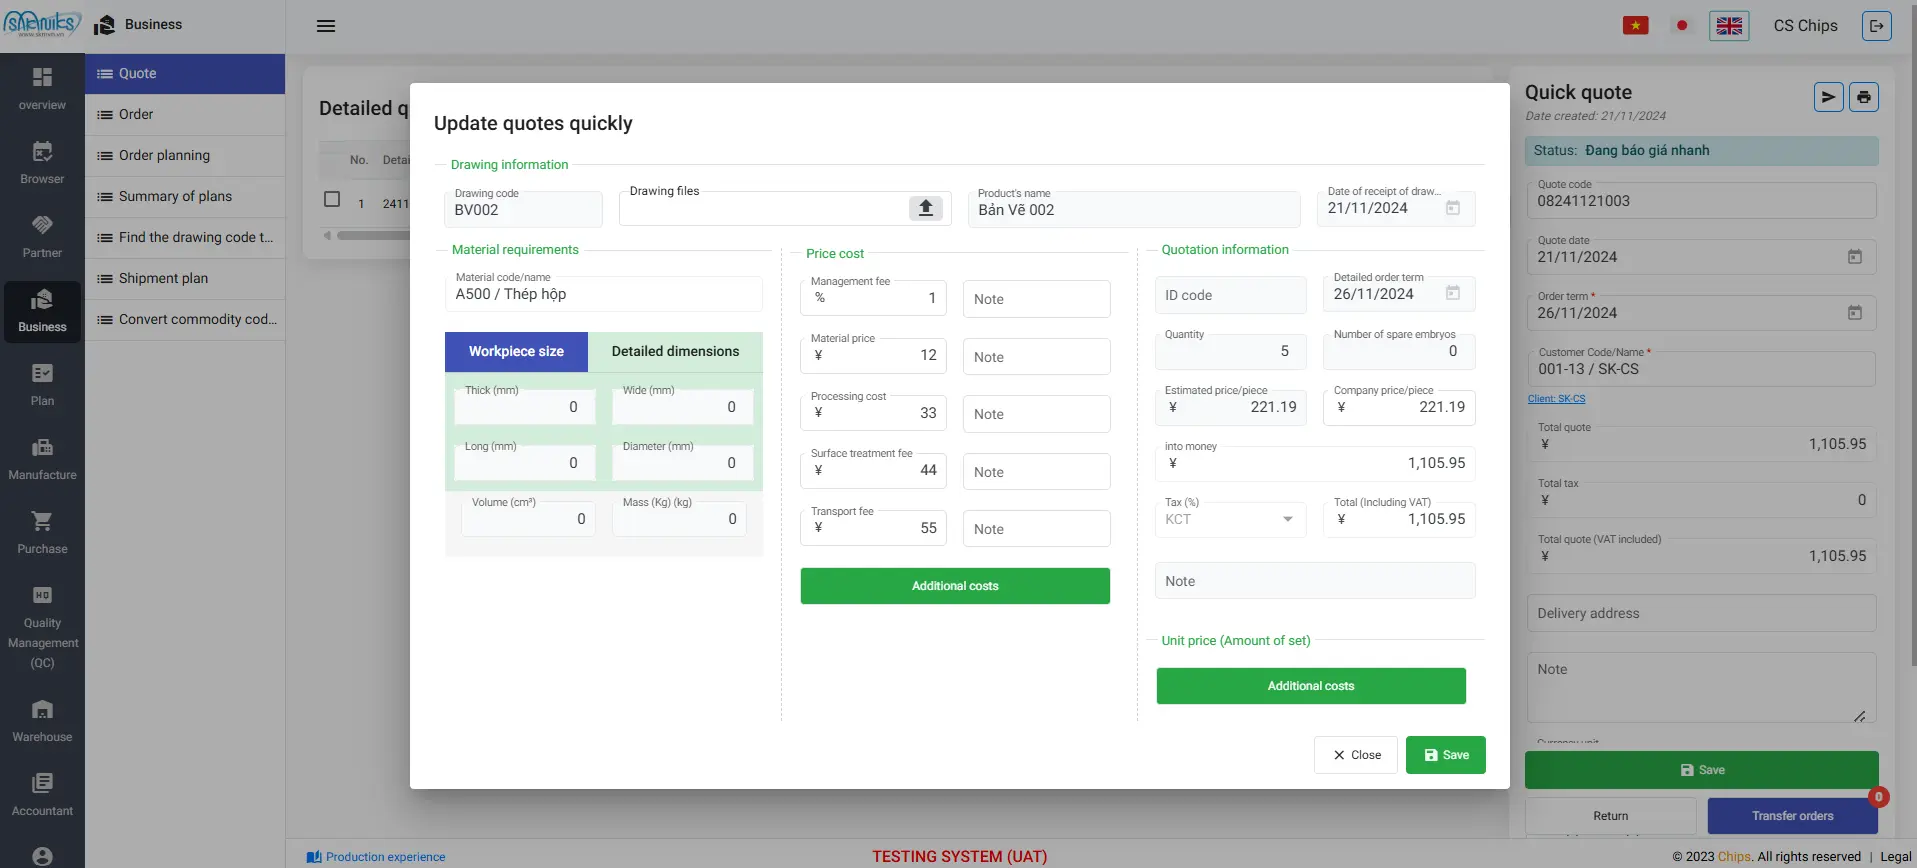The image size is (1917, 868).
Task: Switch to the Detailed dimensions tab
Action: (x=675, y=352)
